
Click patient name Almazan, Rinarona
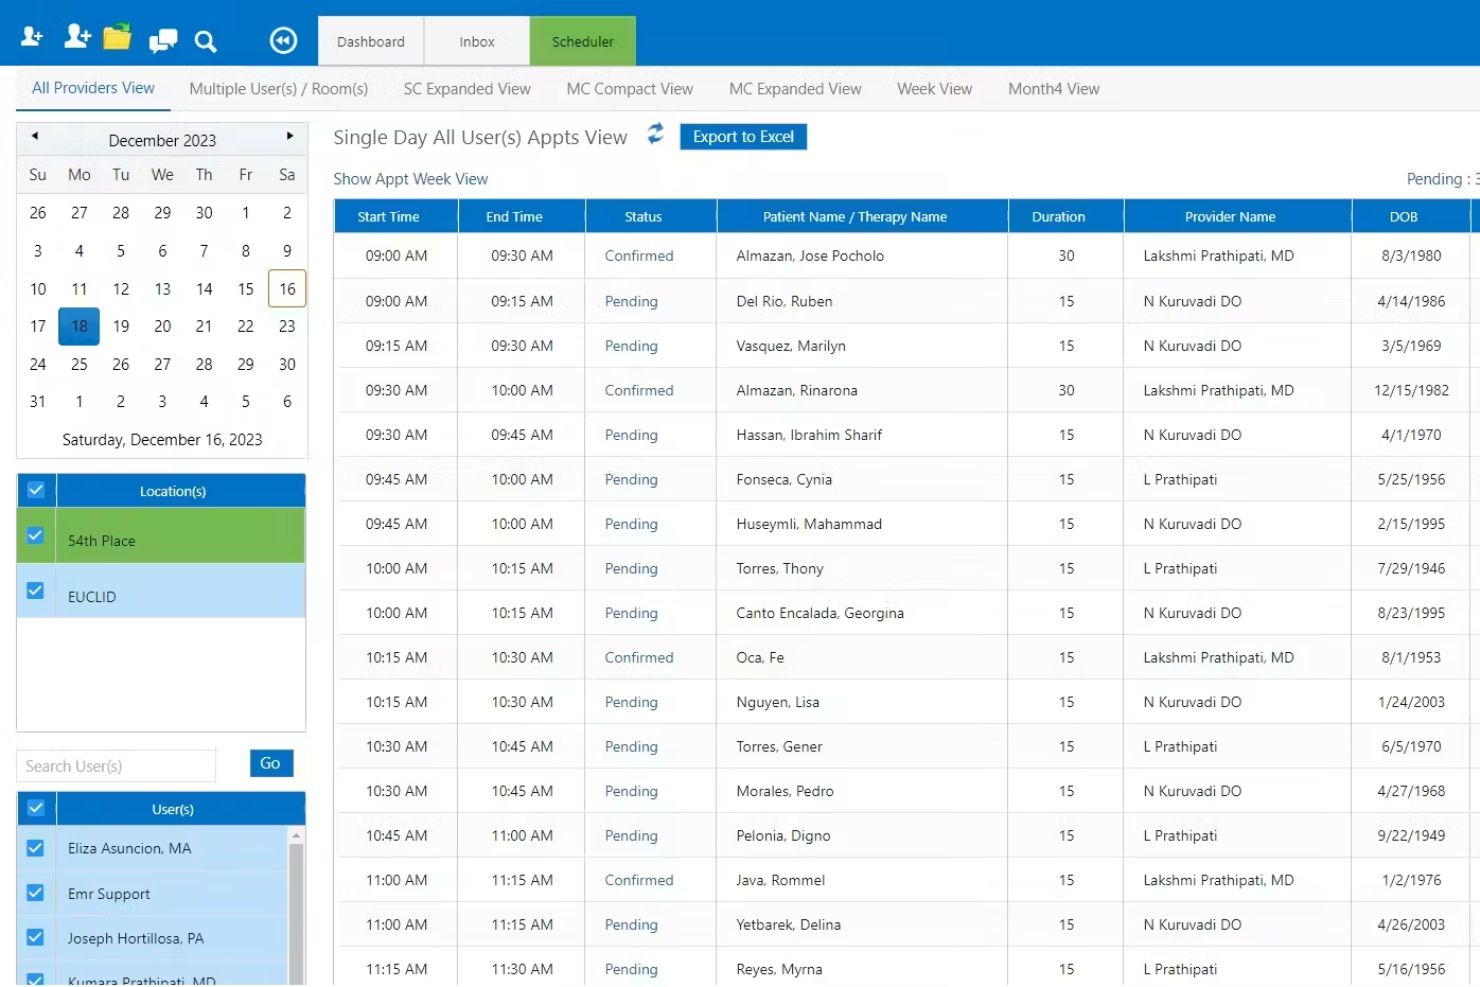pos(797,391)
